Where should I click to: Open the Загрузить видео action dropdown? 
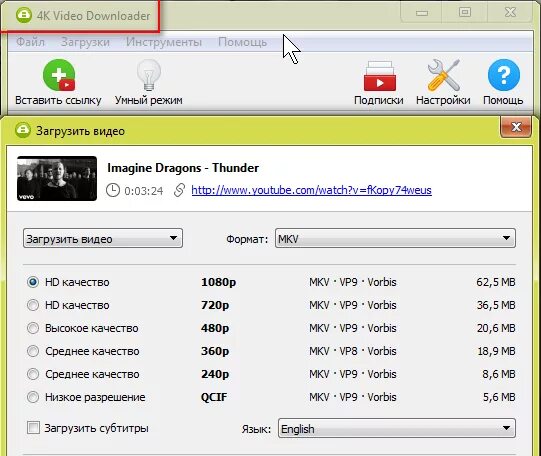(103, 238)
